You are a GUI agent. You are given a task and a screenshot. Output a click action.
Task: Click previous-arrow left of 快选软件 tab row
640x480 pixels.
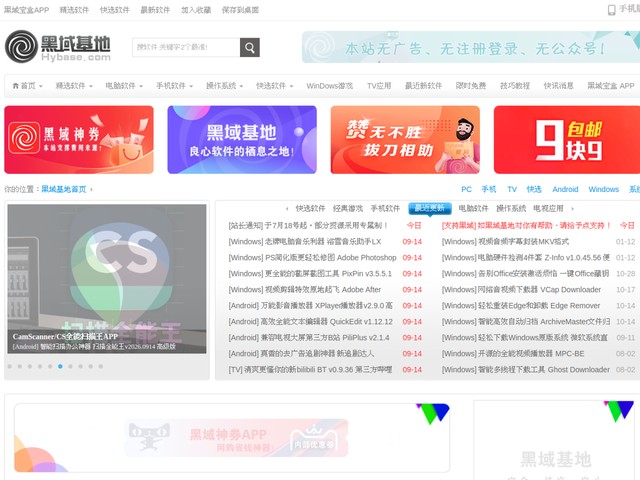point(287,209)
